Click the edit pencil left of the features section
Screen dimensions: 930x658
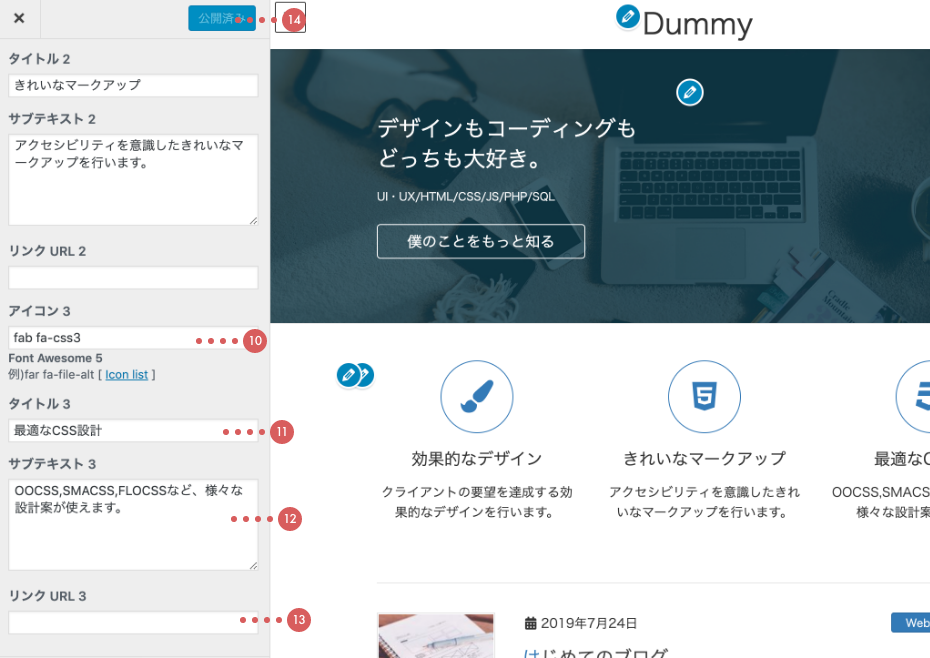click(348, 375)
